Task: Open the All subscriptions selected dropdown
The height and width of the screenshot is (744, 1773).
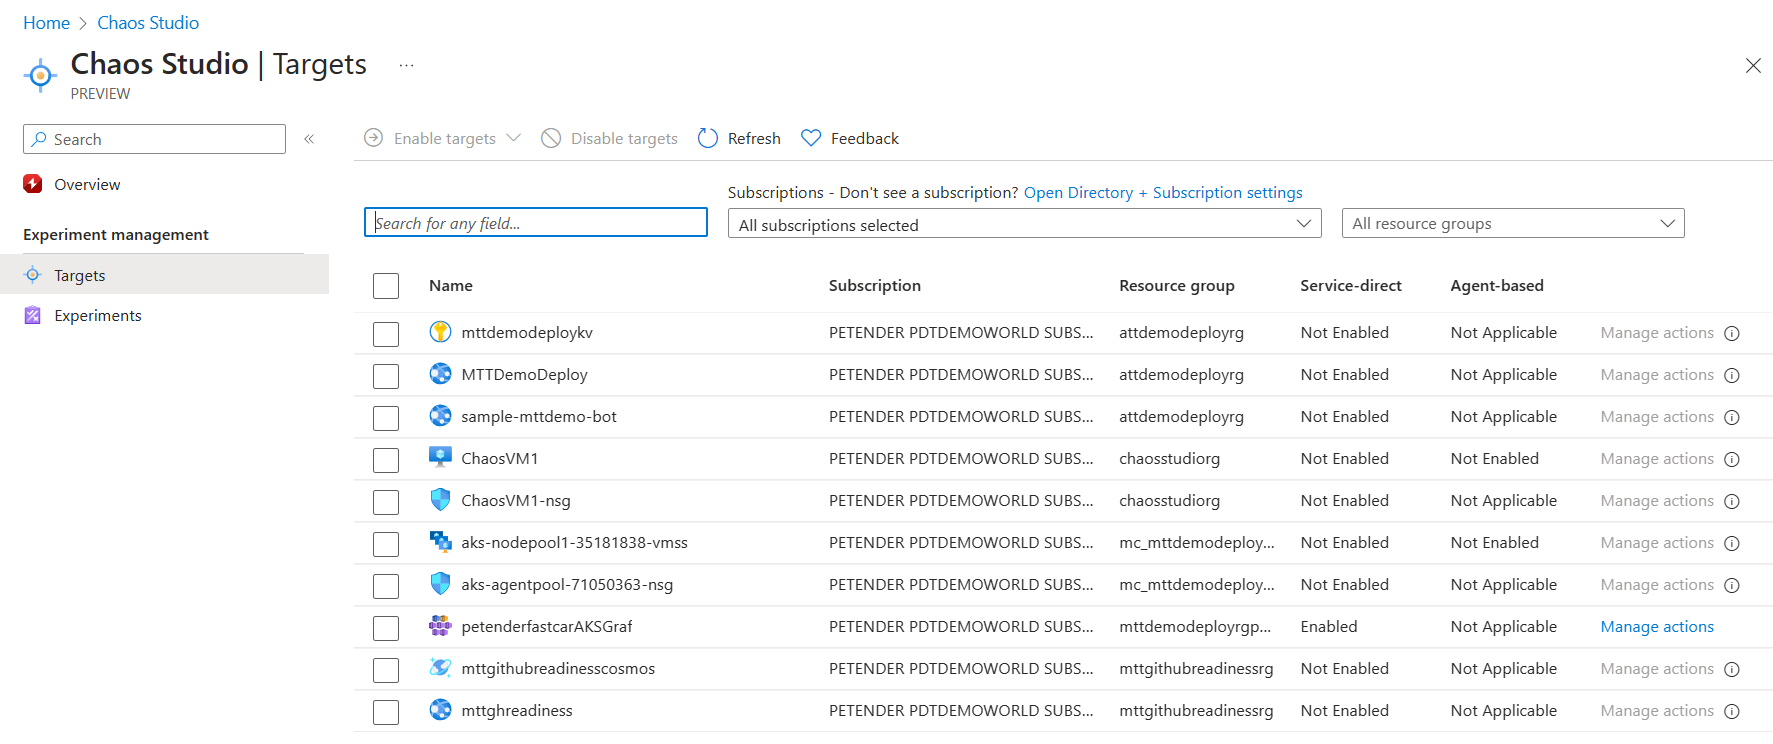Action: pyautogui.click(x=1024, y=224)
